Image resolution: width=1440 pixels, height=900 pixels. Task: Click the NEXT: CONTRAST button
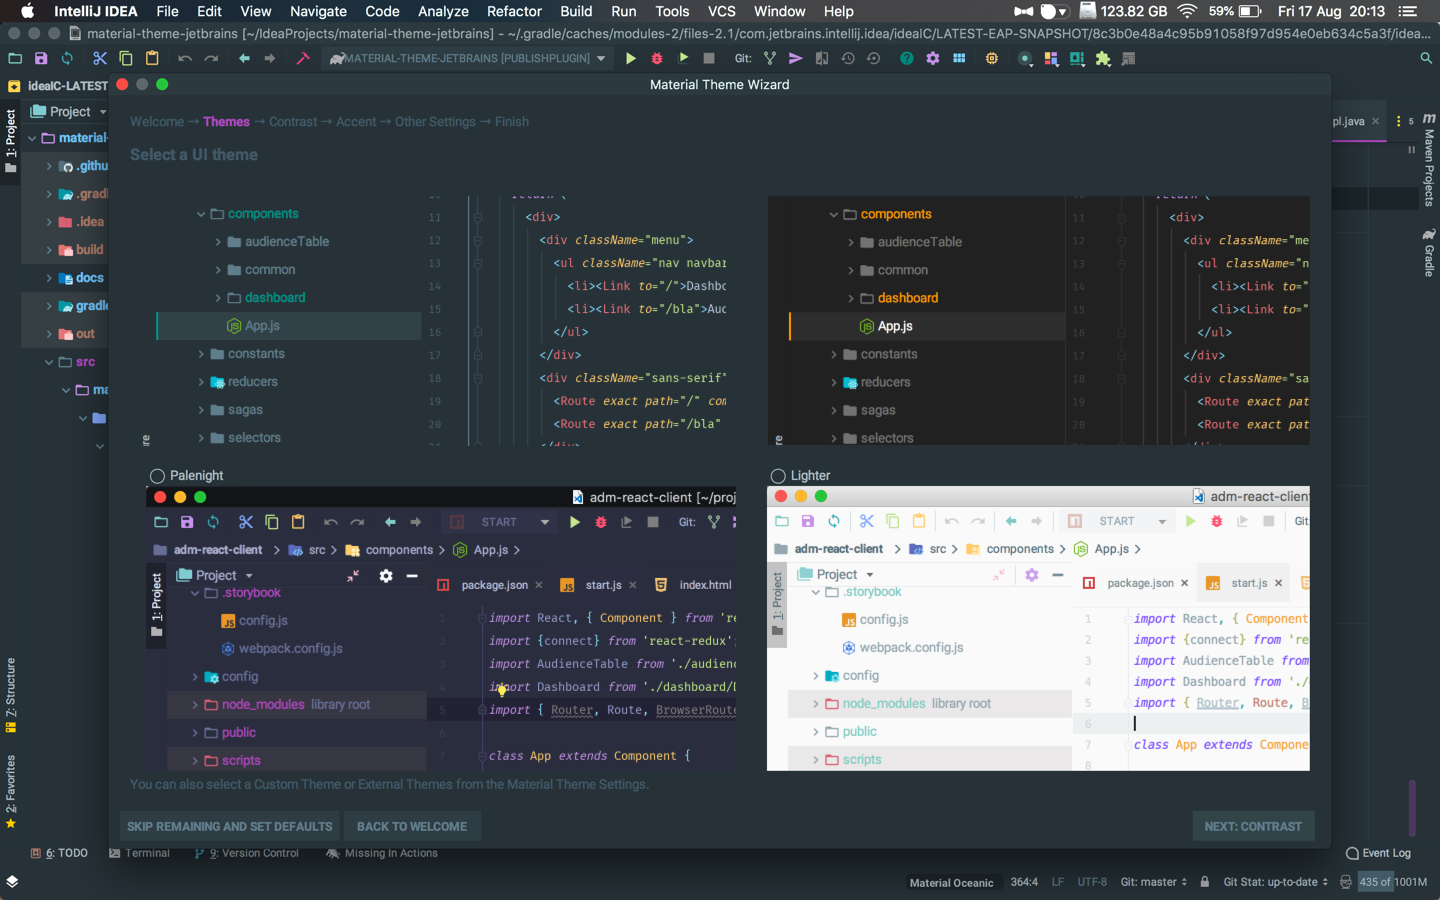coord(1253,826)
